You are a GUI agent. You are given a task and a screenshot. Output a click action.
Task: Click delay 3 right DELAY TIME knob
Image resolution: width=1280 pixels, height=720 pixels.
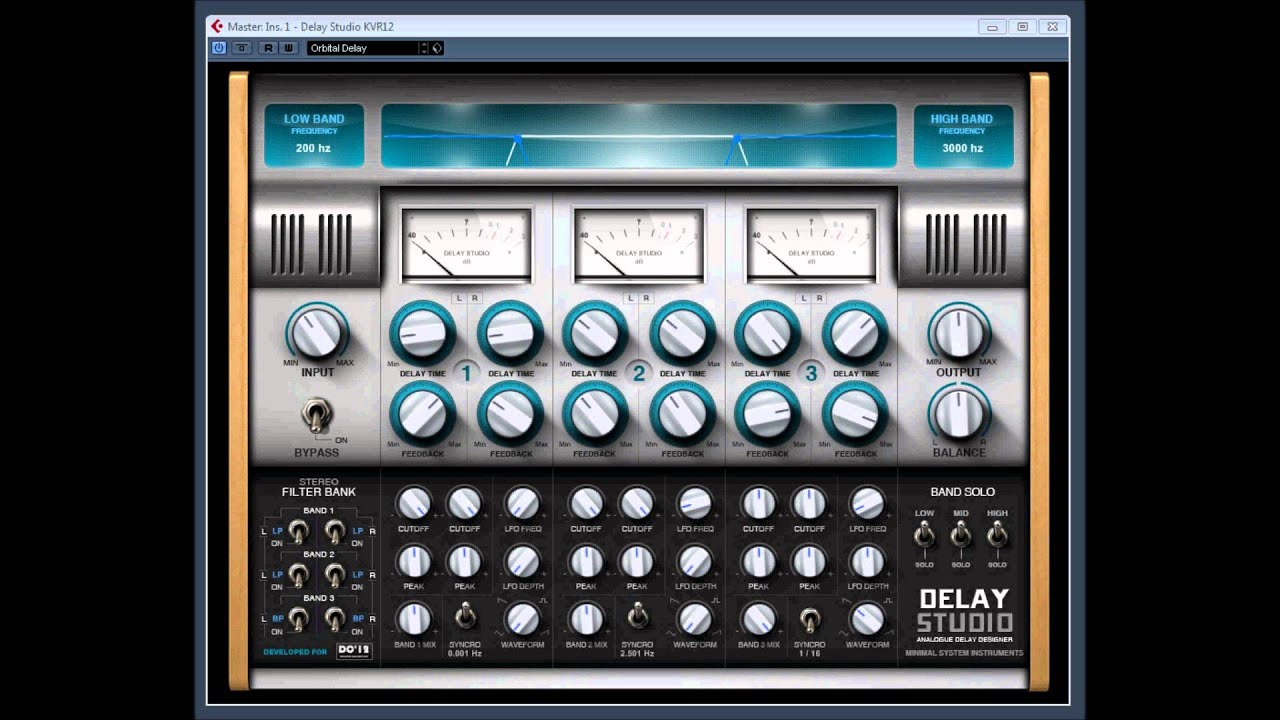point(855,335)
